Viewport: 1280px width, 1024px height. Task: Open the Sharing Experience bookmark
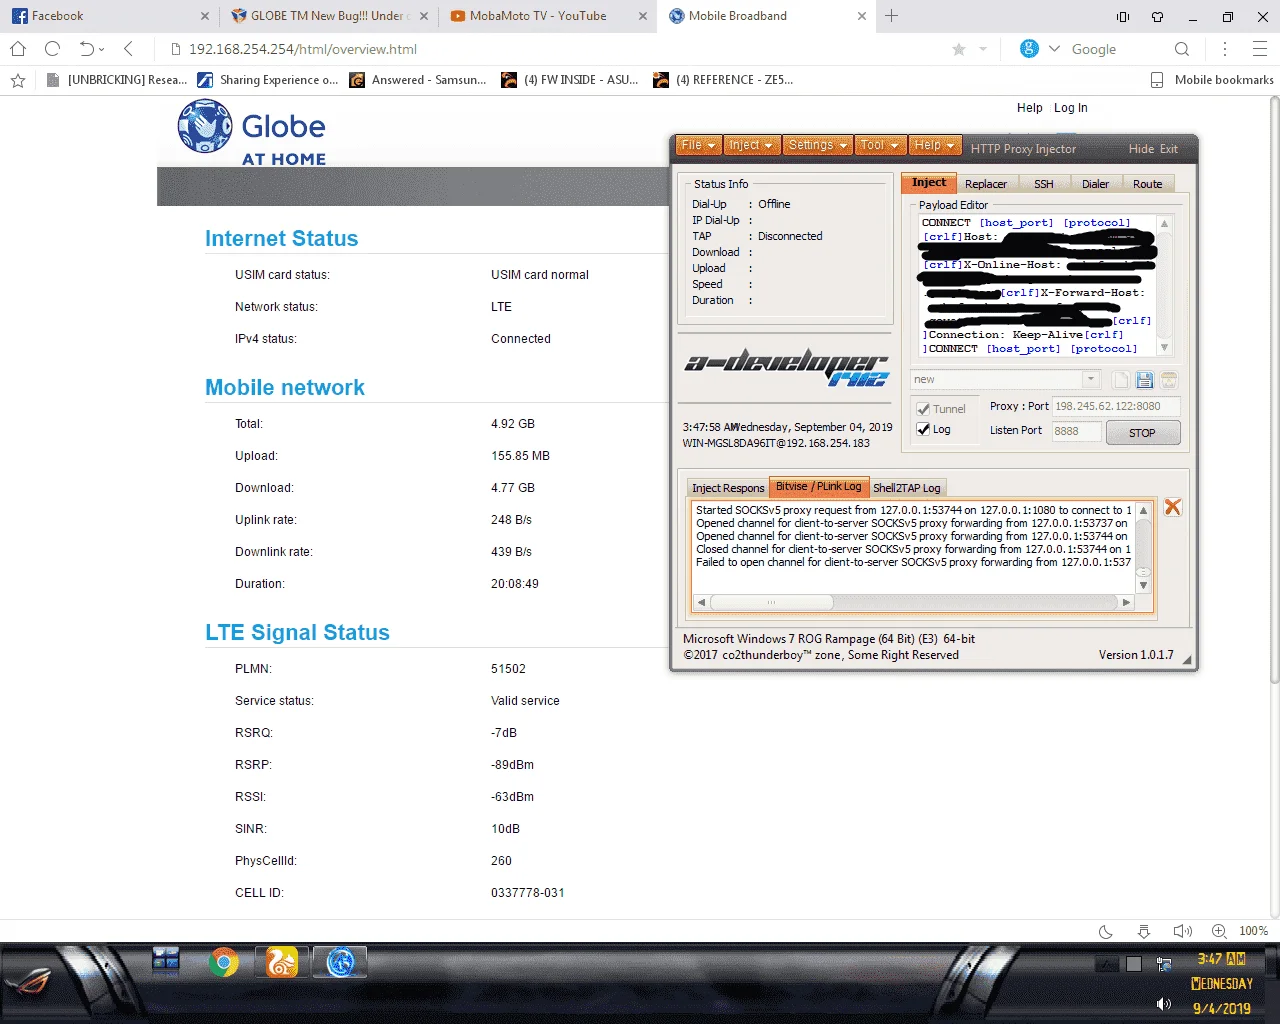click(268, 80)
